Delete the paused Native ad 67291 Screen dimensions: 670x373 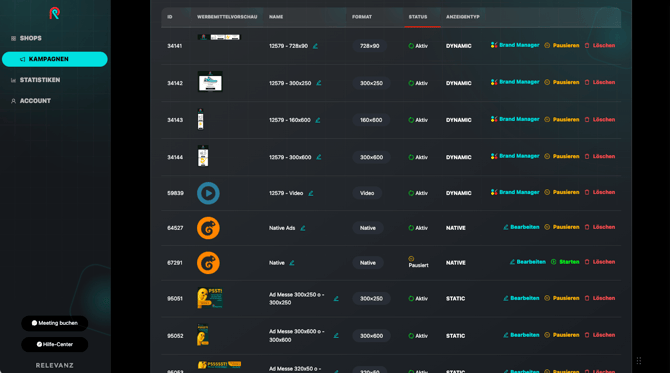(600, 262)
